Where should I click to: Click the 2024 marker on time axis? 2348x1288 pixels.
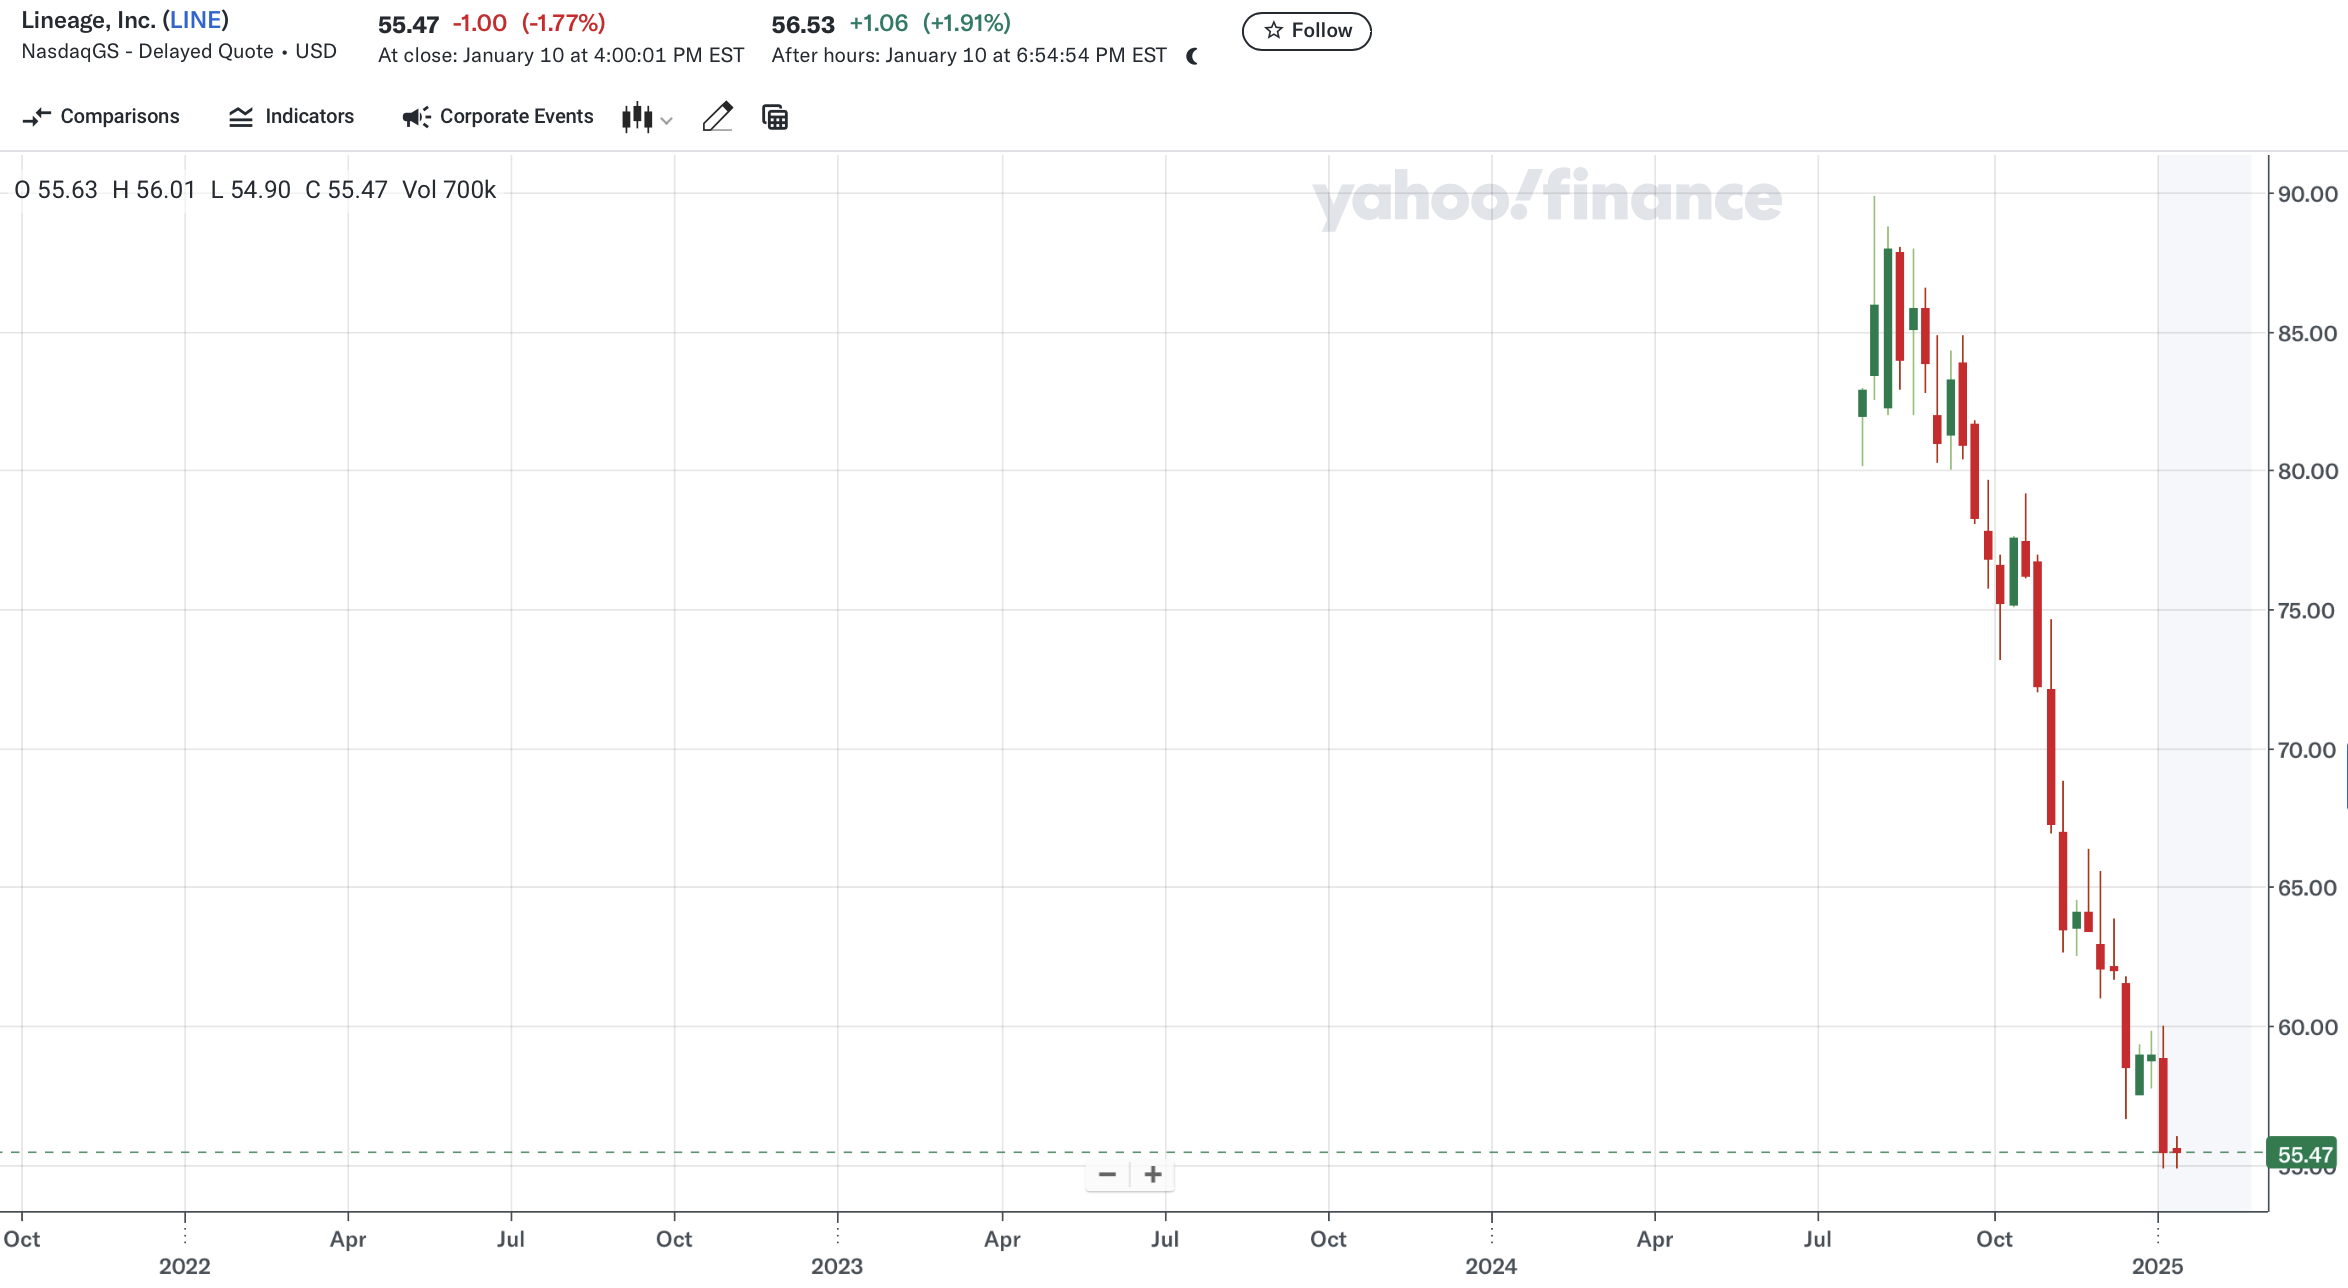1491,1266
